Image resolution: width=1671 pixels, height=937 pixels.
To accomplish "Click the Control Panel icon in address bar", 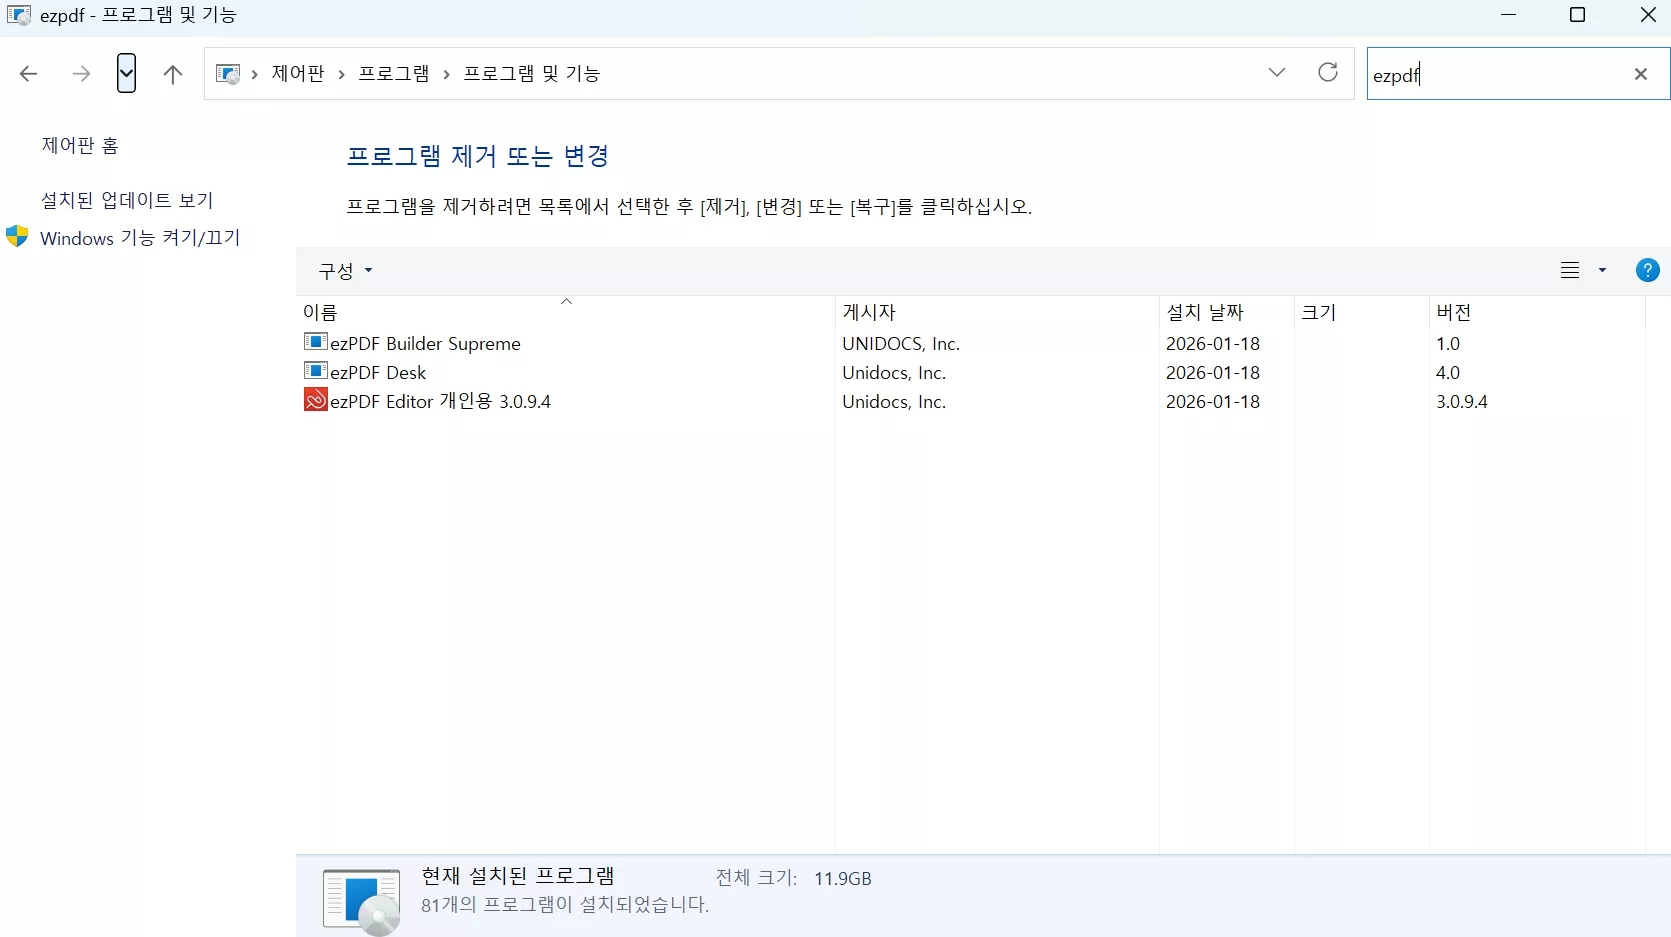I will [228, 73].
